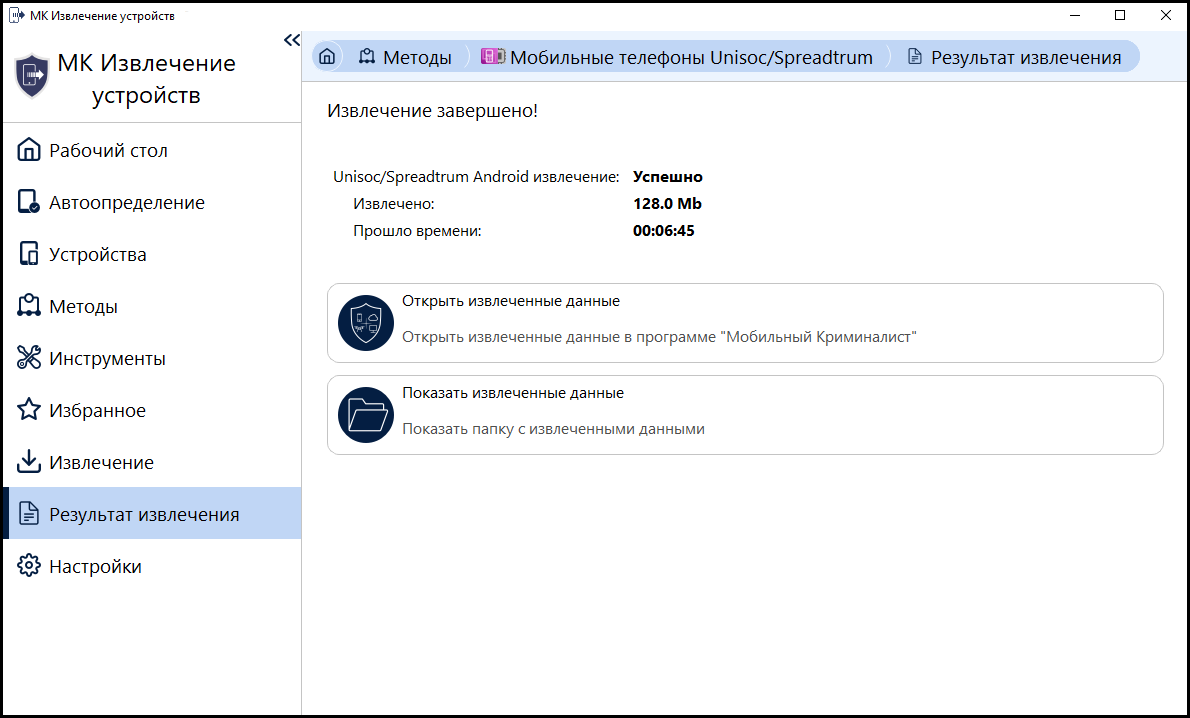Maximize the application window

pos(1119,15)
